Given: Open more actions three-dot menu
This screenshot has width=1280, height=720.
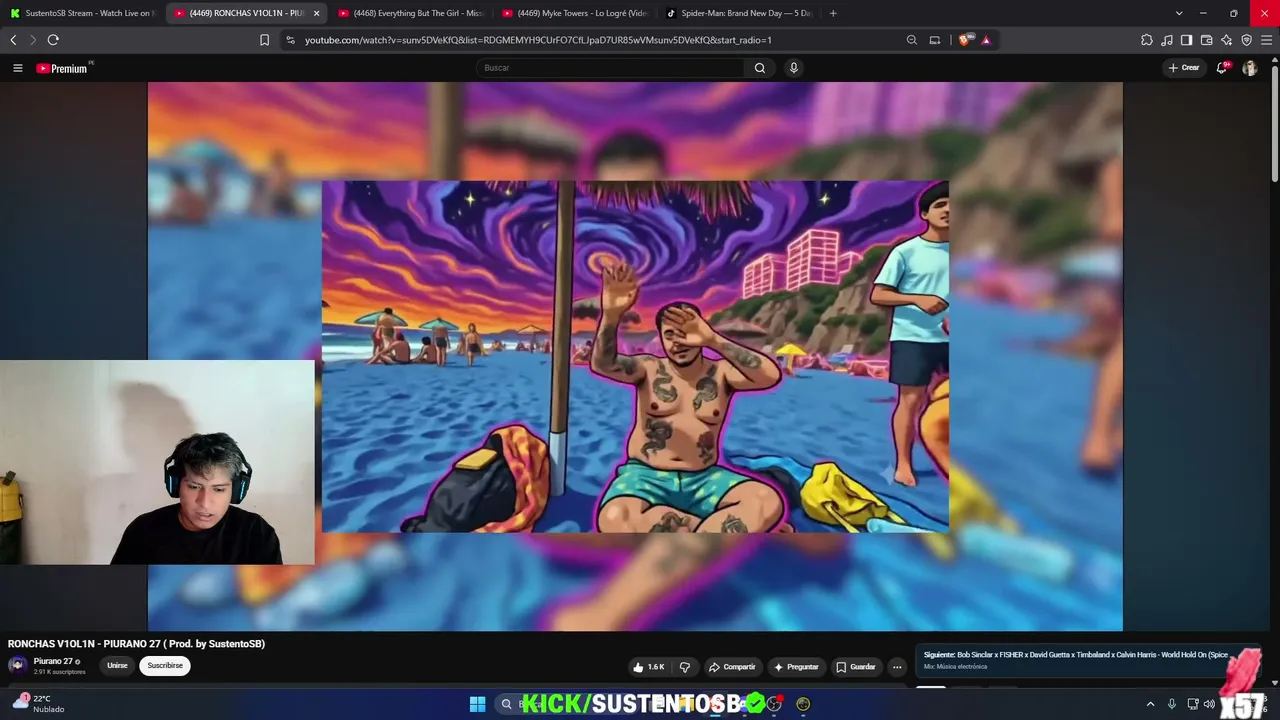Looking at the screenshot, I should click(897, 667).
